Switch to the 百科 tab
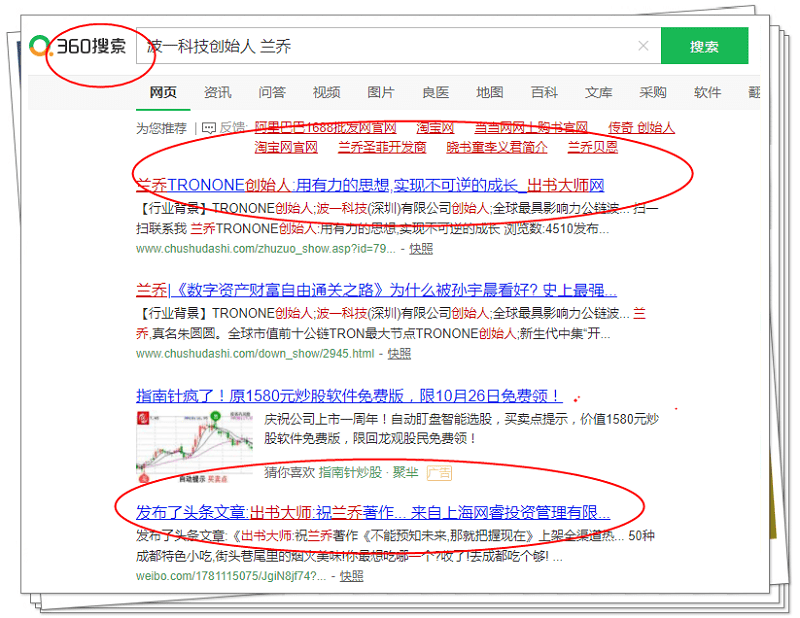Image resolution: width=800 pixels, height=618 pixels. click(544, 92)
